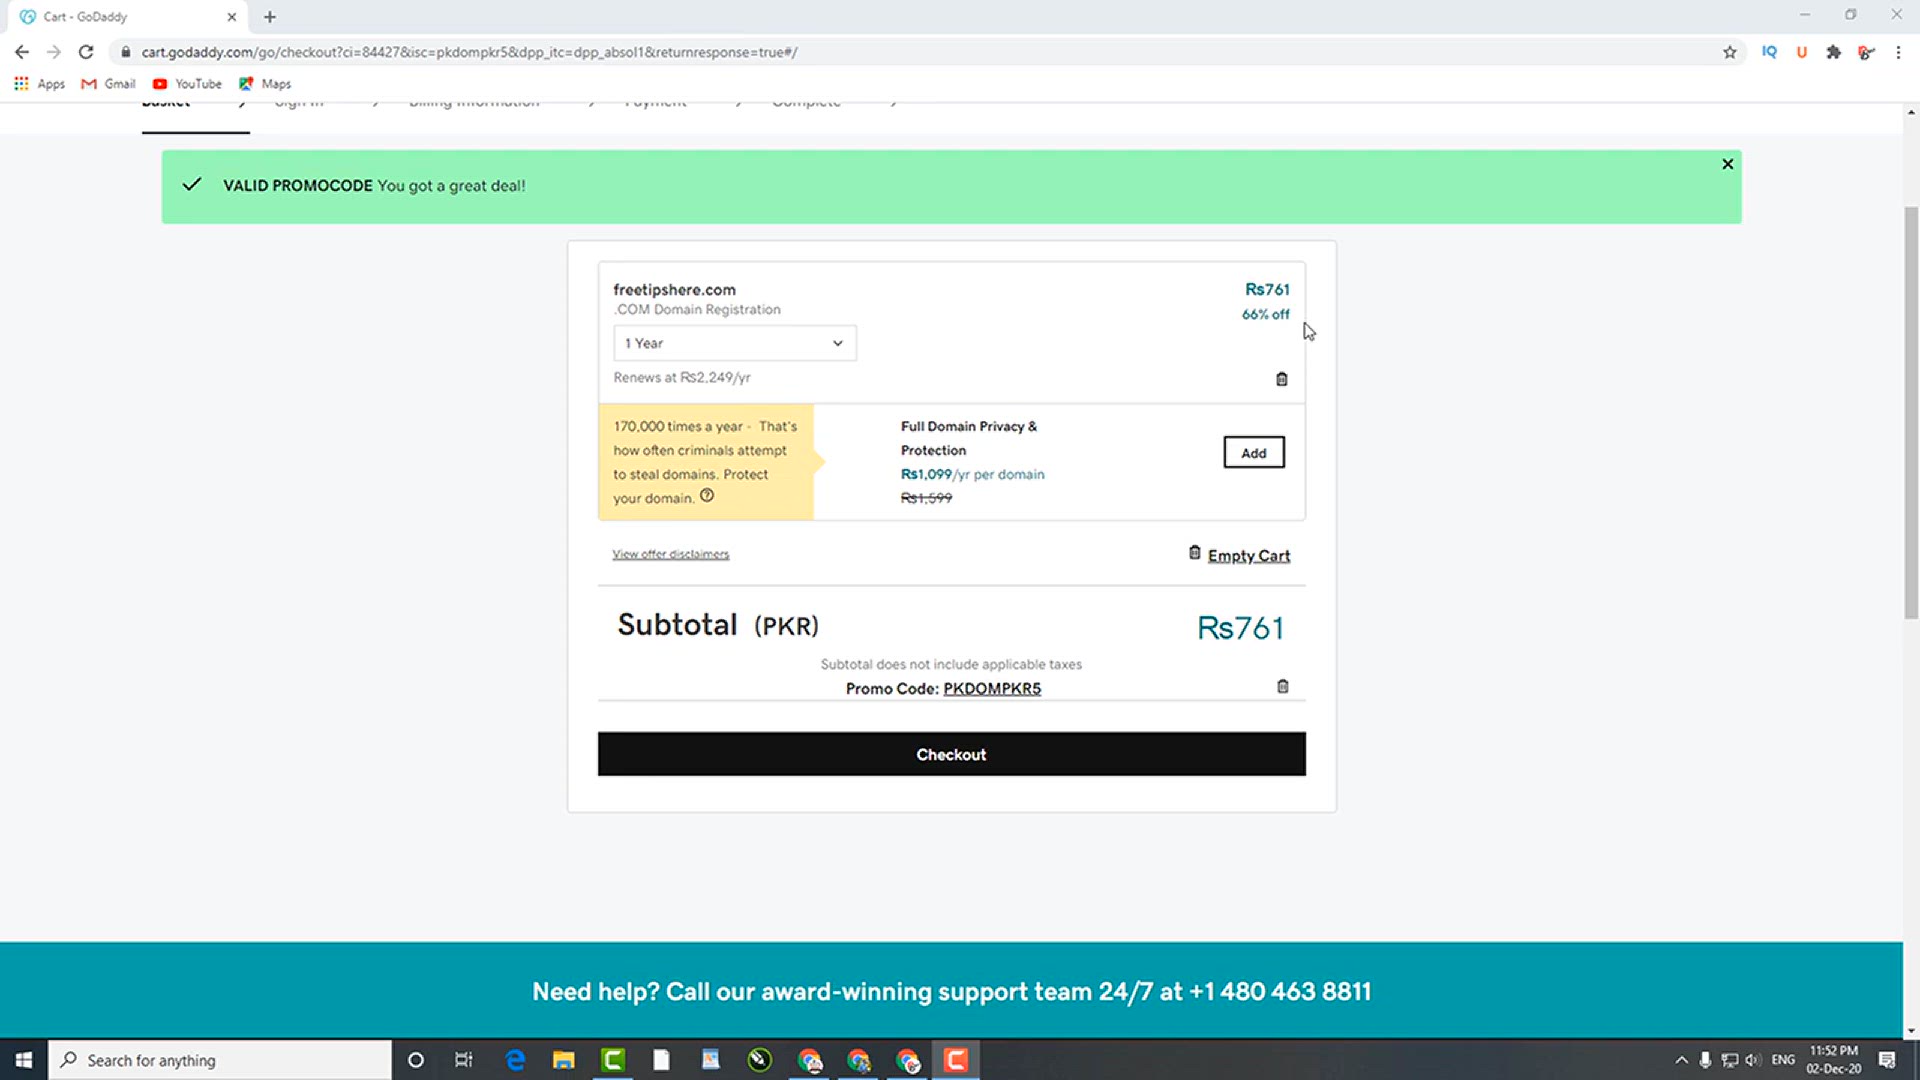Image resolution: width=1920 pixels, height=1080 pixels.
Task: Open the white document icon in the taskbar
Action: [x=661, y=1060]
